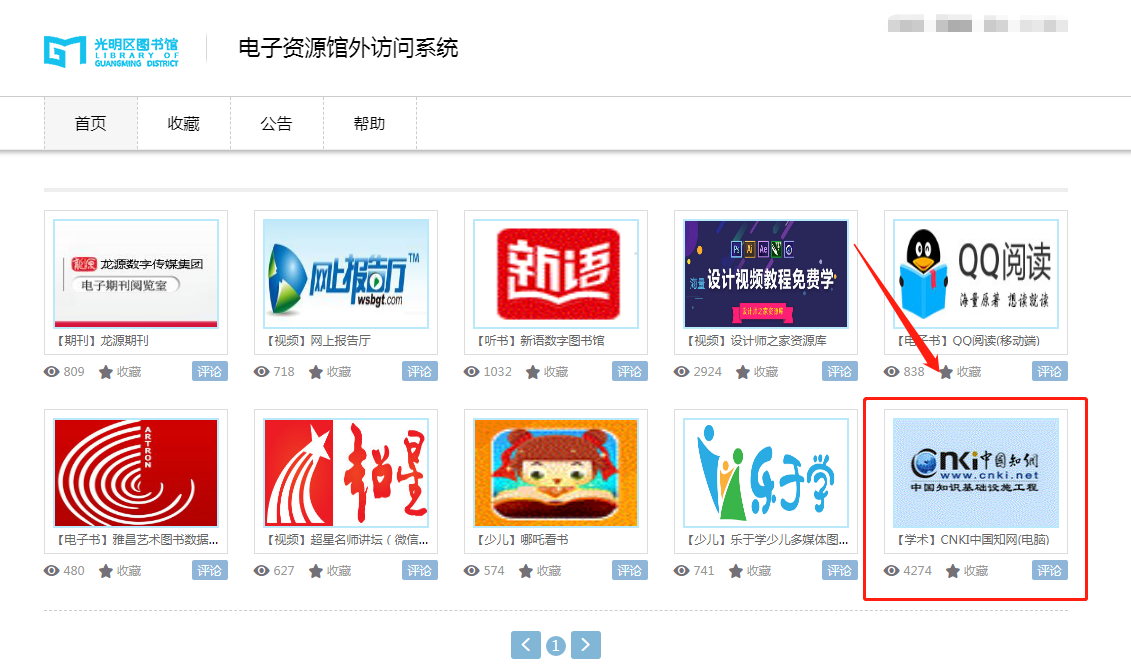The width and height of the screenshot is (1131, 671).
Task: Open the 【视频】超星名师讲坛 link
Action: pyautogui.click(x=346, y=540)
